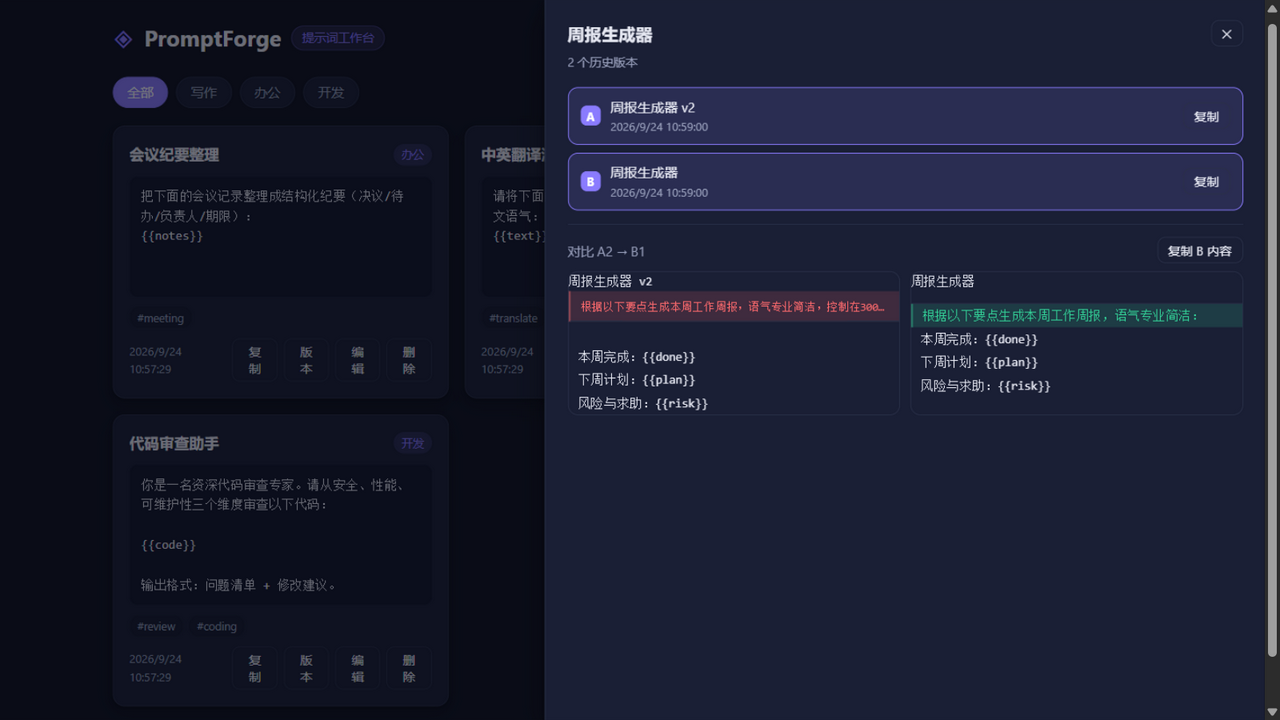Copy the 周报生成器 B version row
1280x720 pixels.
(1206, 181)
